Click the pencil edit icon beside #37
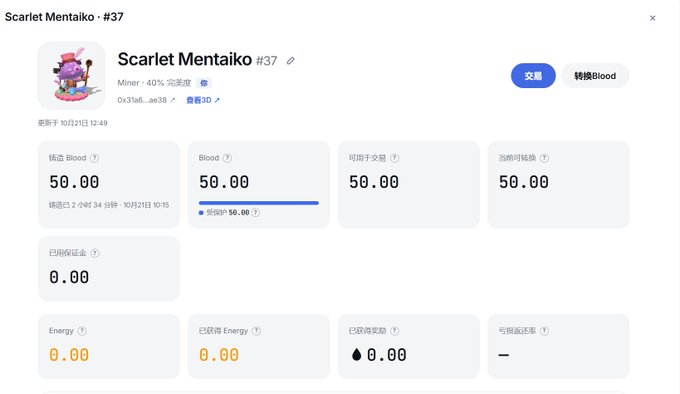Screen dimensions: 680x394 pyautogui.click(x=291, y=61)
